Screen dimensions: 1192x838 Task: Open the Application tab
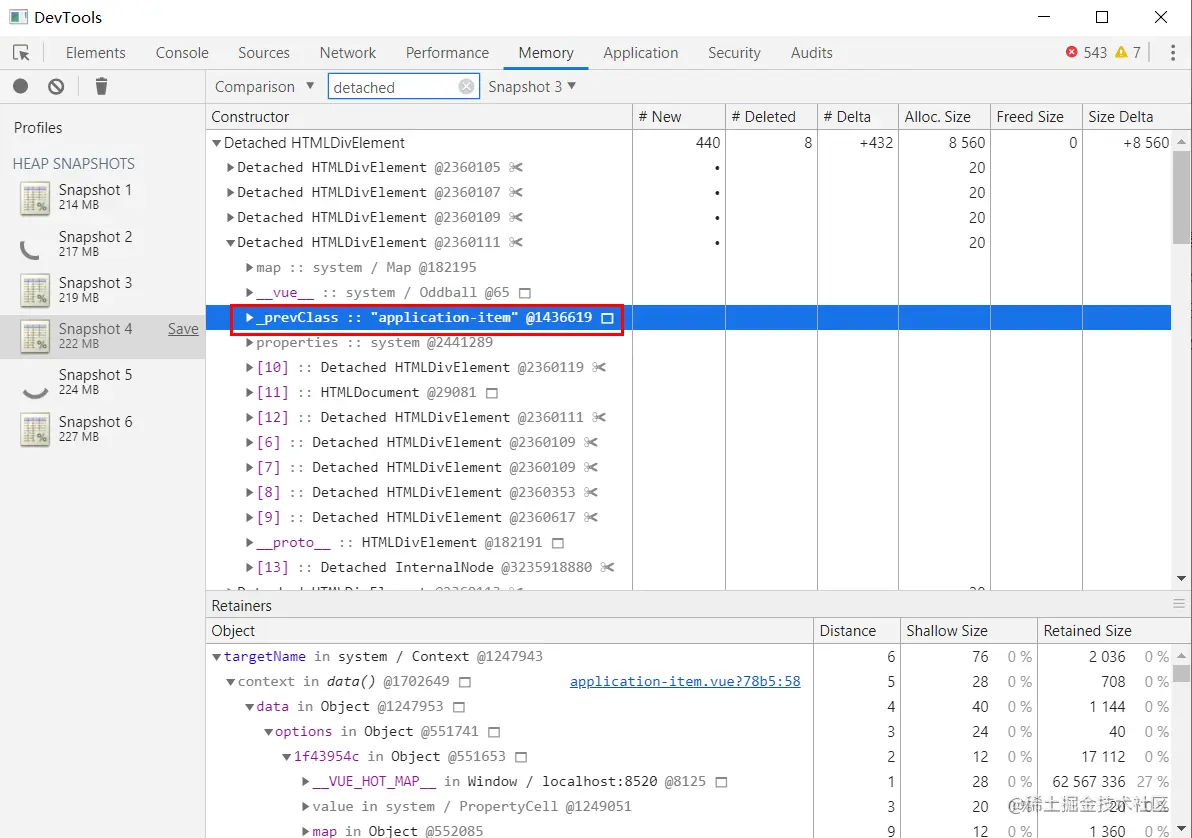pos(641,52)
